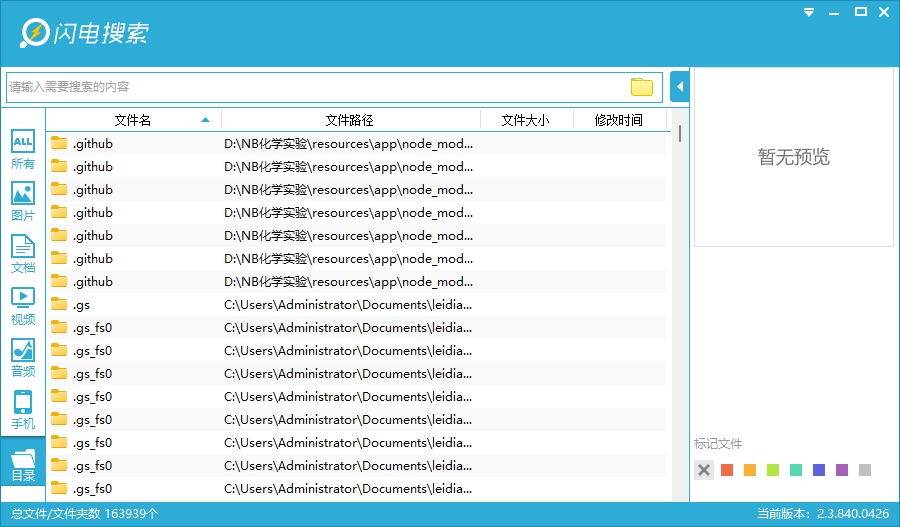
Task: Mark file with green color swatch
Action: 773,470
